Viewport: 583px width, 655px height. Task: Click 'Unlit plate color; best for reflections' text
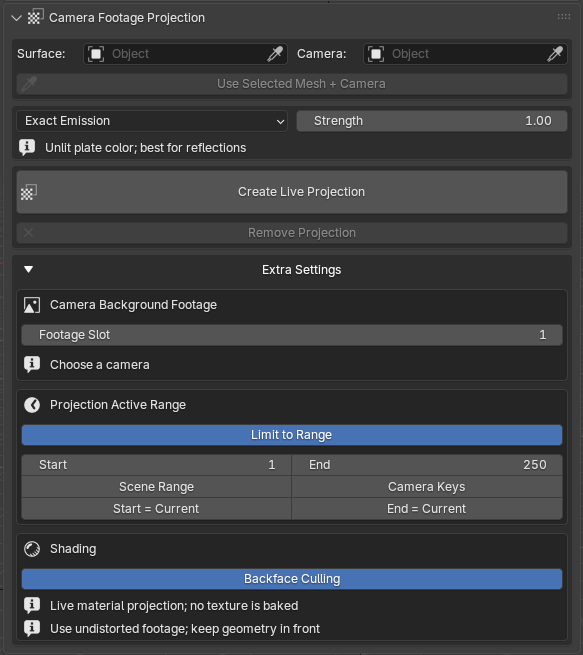[145, 148]
